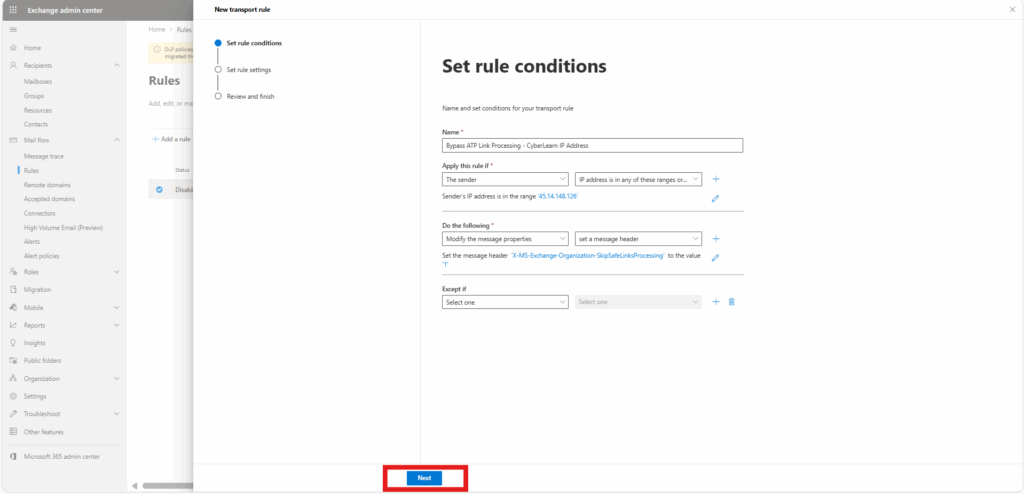The width and height of the screenshot is (1024, 494).
Task: Open 'Modify the message properties' dropdown
Action: pos(505,239)
